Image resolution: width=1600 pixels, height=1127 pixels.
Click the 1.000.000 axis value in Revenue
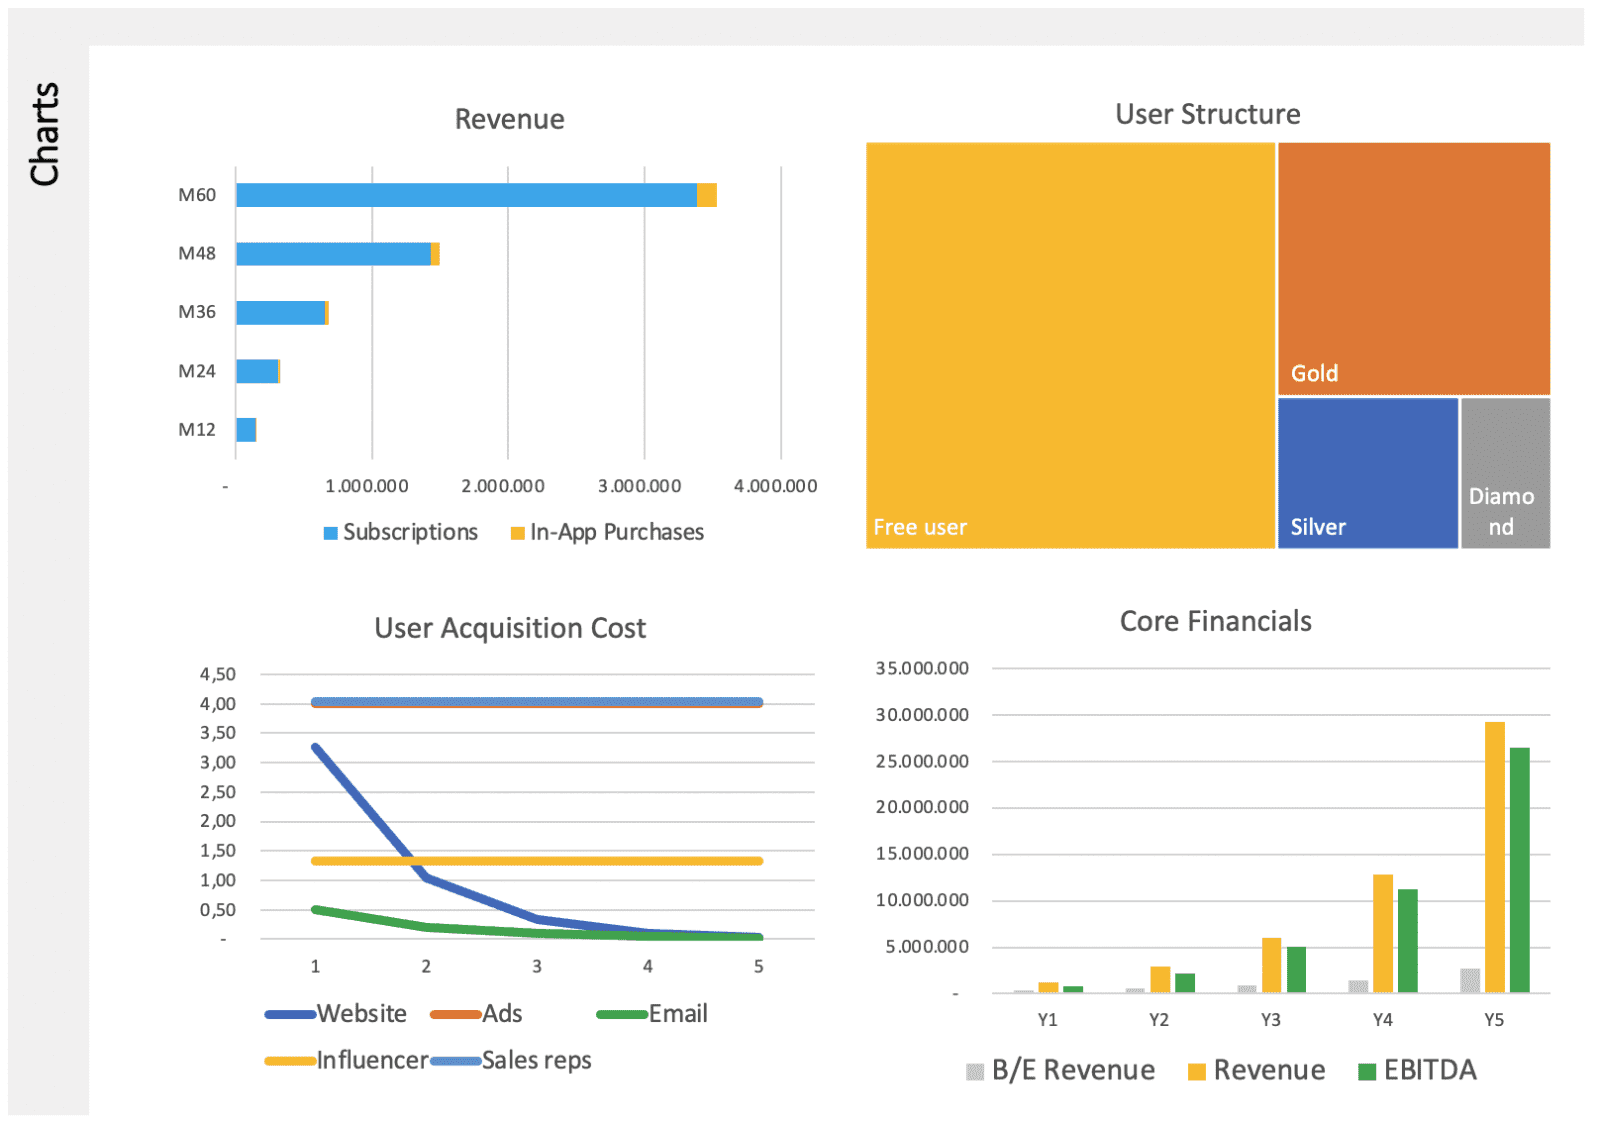[367, 486]
